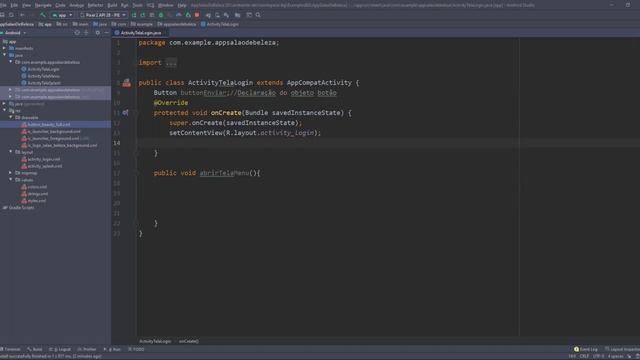Open the Pixel 2 API 28 device dropdown
This screenshot has height=360, width=640.
103,15
